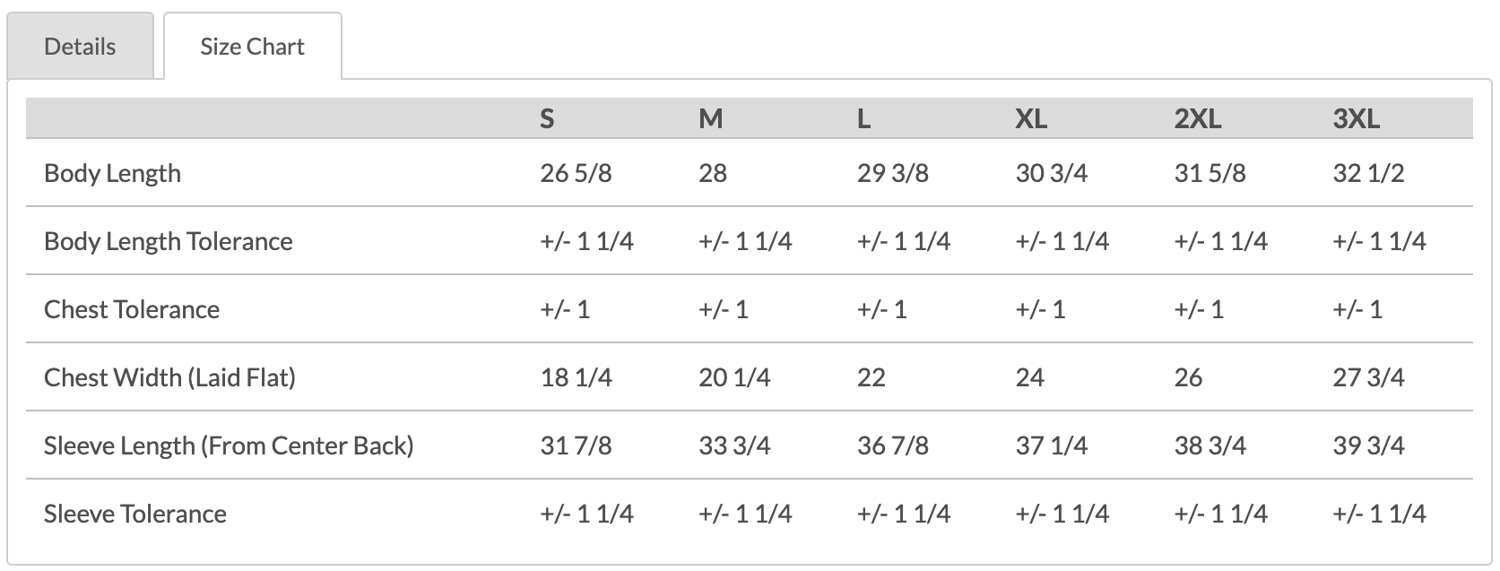Click the XL size column header

(1031, 119)
